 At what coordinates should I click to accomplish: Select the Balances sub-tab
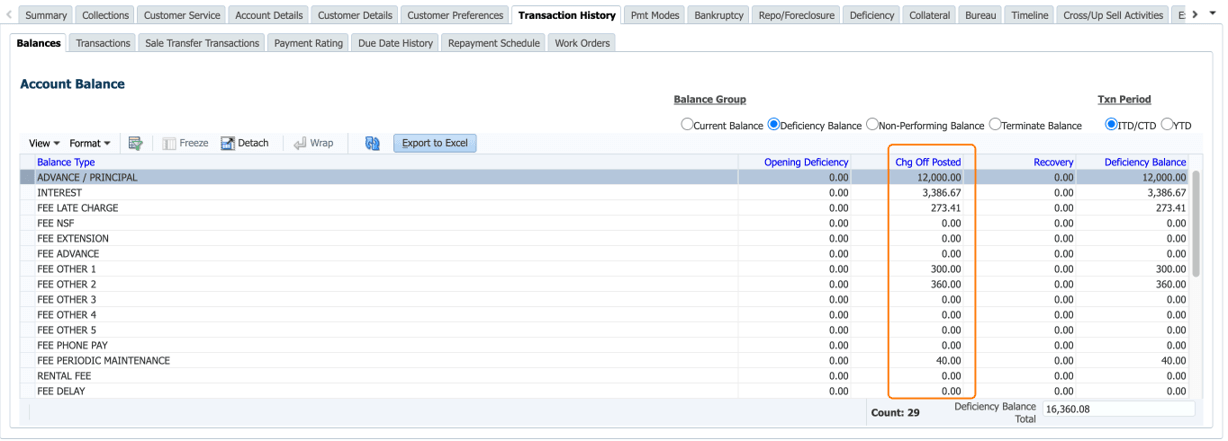39,43
